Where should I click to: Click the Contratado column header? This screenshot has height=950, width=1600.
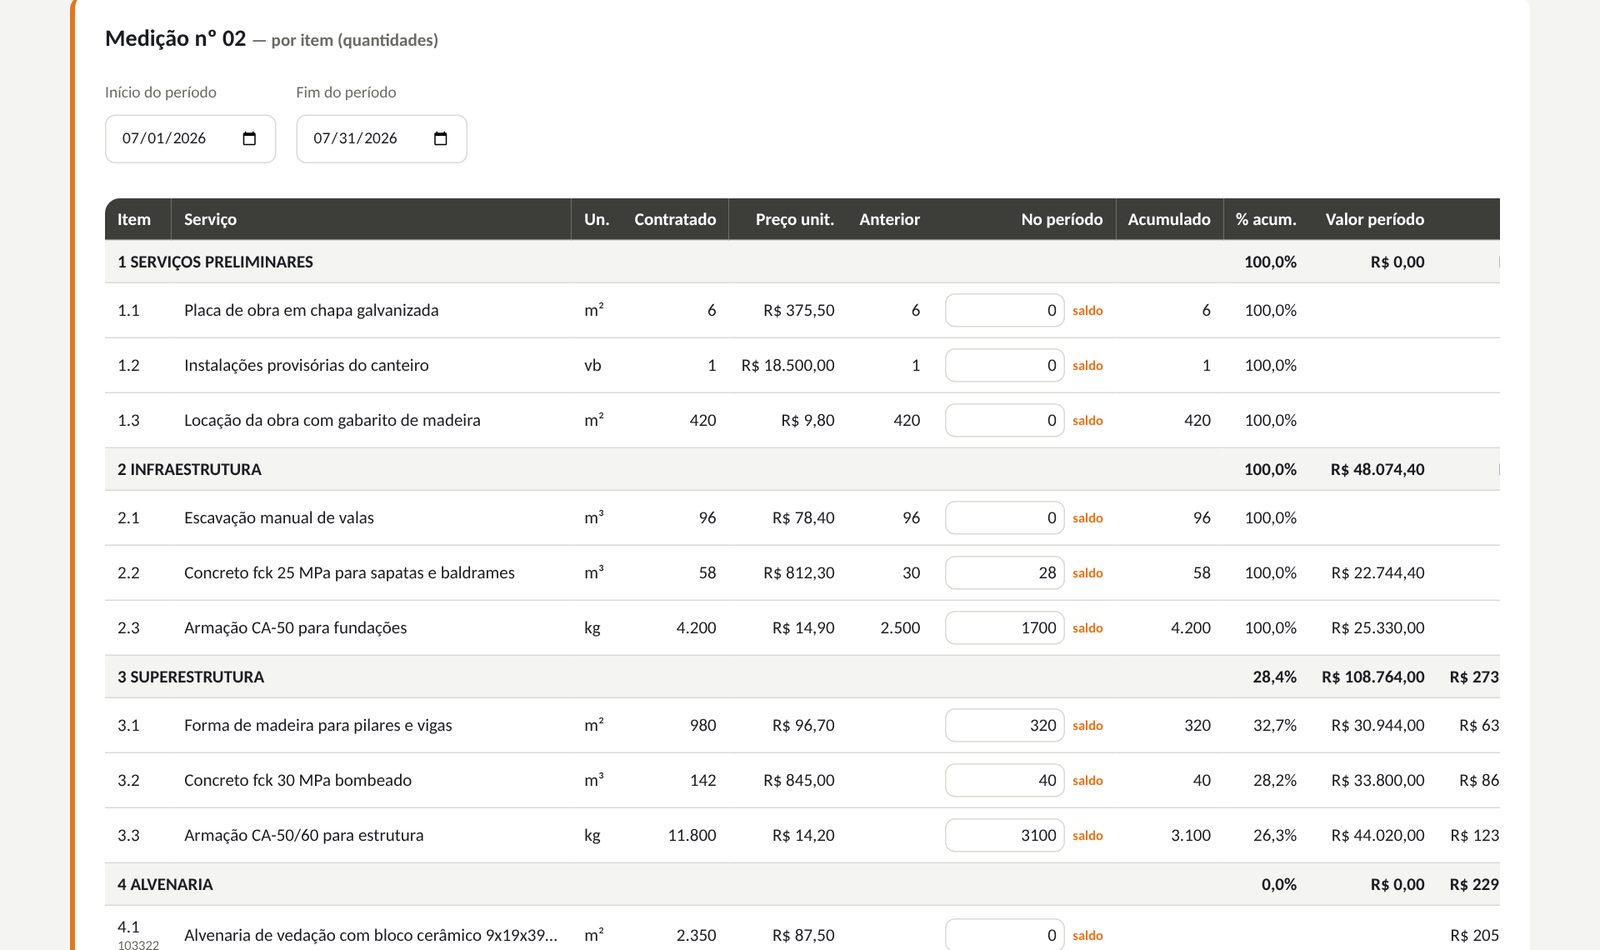(675, 219)
